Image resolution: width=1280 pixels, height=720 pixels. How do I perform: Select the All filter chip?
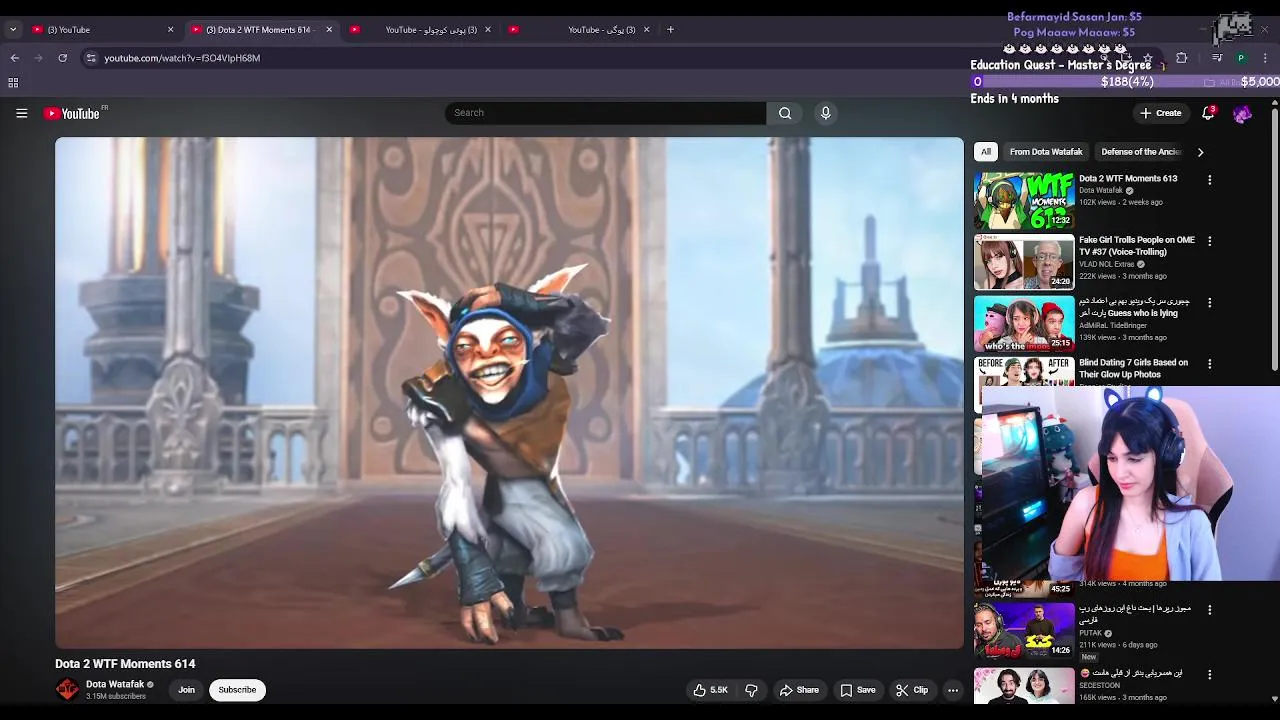point(986,152)
